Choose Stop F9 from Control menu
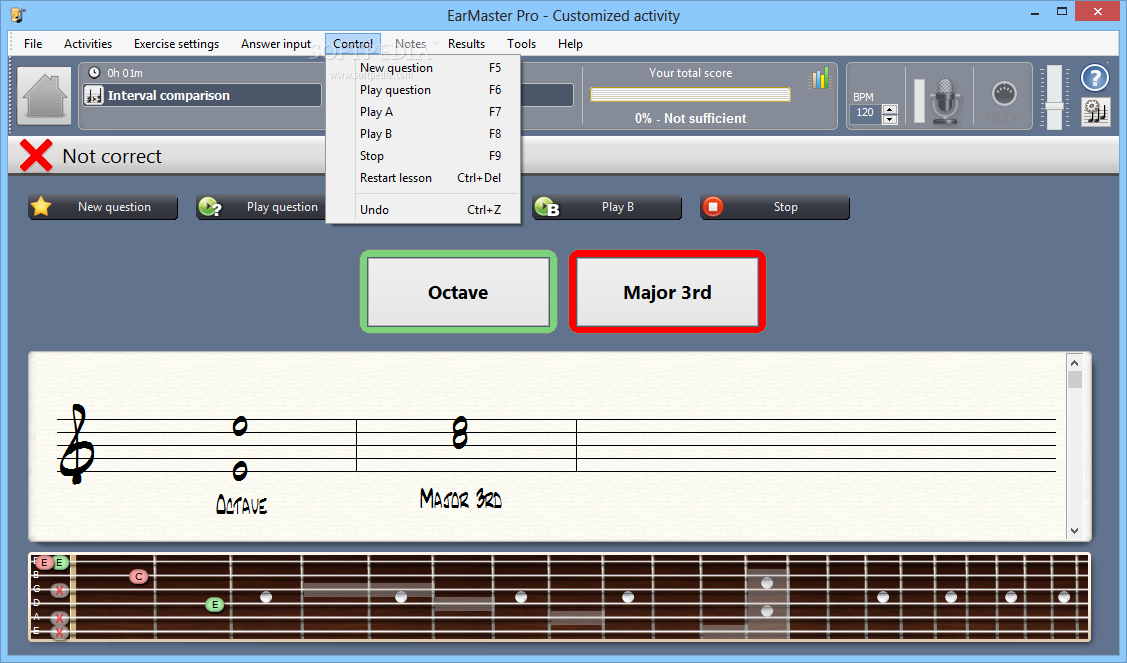1127x663 pixels. [x=423, y=155]
